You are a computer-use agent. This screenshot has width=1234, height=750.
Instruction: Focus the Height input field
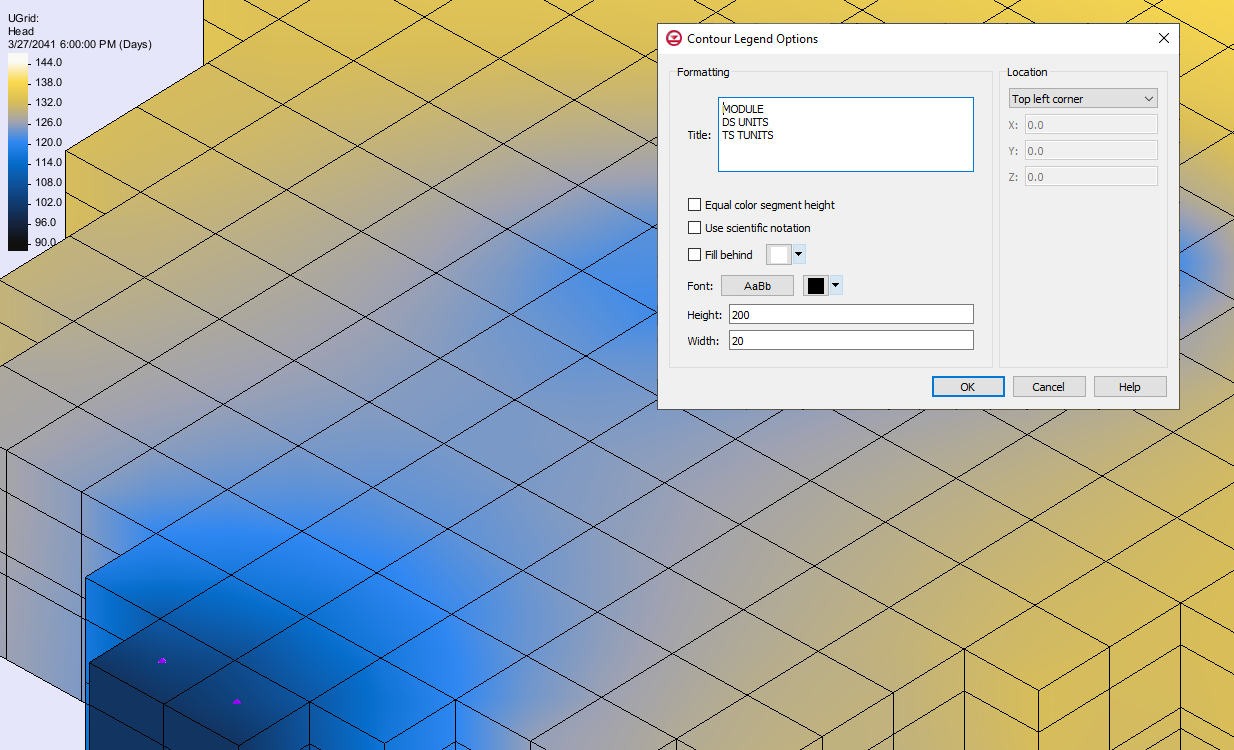pos(850,315)
